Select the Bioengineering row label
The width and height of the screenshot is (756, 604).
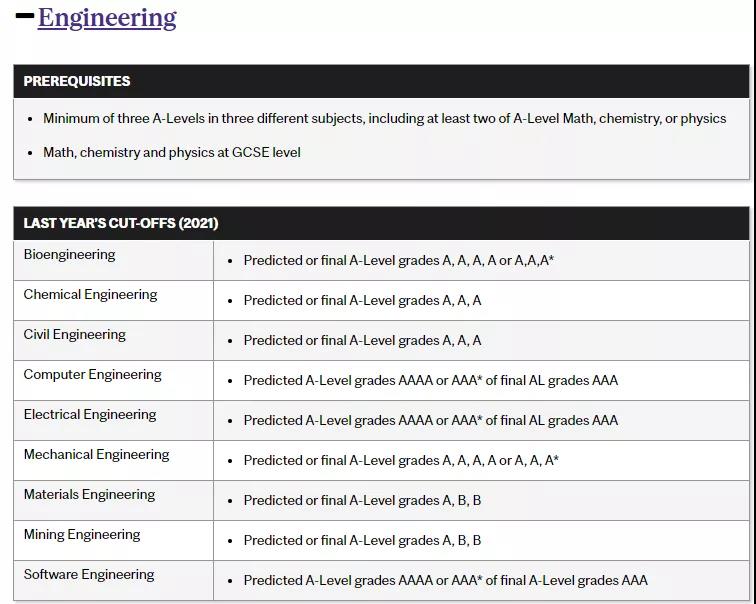click(70, 255)
